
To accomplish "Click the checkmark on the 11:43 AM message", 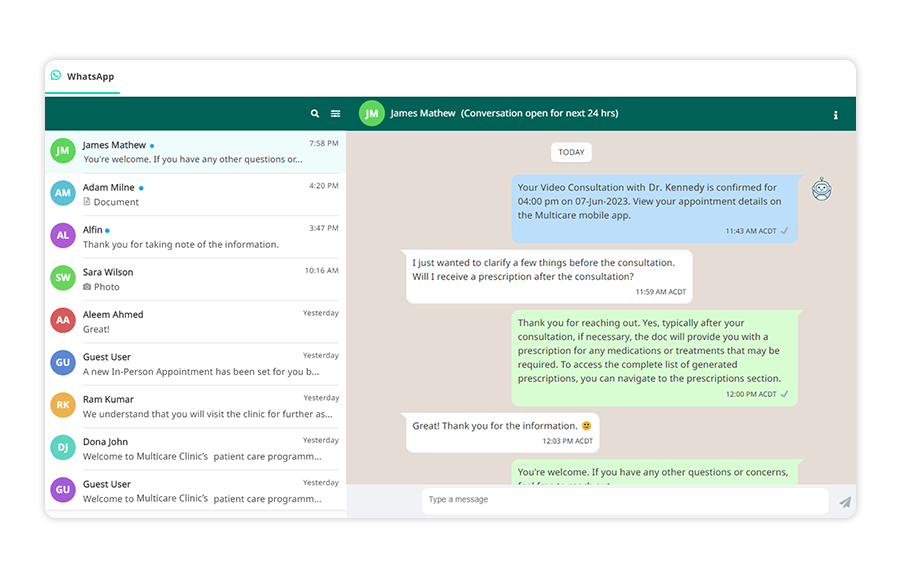I will tap(784, 231).
